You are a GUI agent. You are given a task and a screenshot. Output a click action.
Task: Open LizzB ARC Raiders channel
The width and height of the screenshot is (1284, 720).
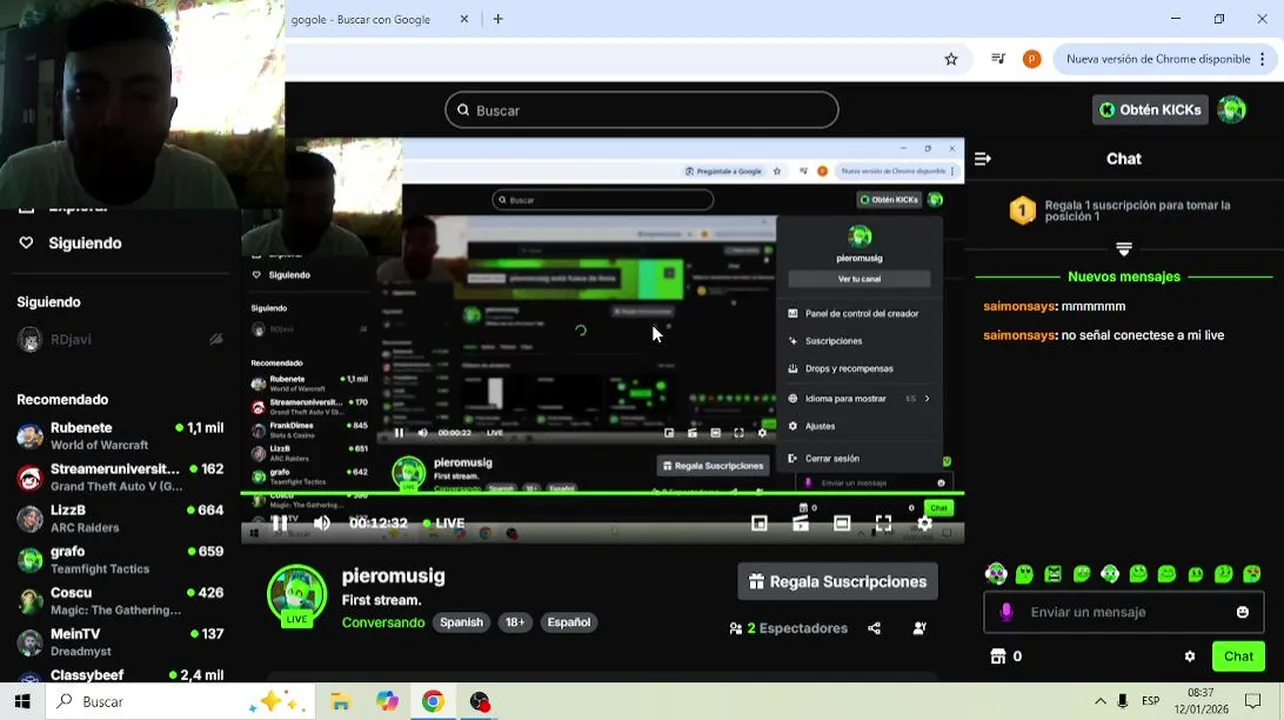[120, 518]
